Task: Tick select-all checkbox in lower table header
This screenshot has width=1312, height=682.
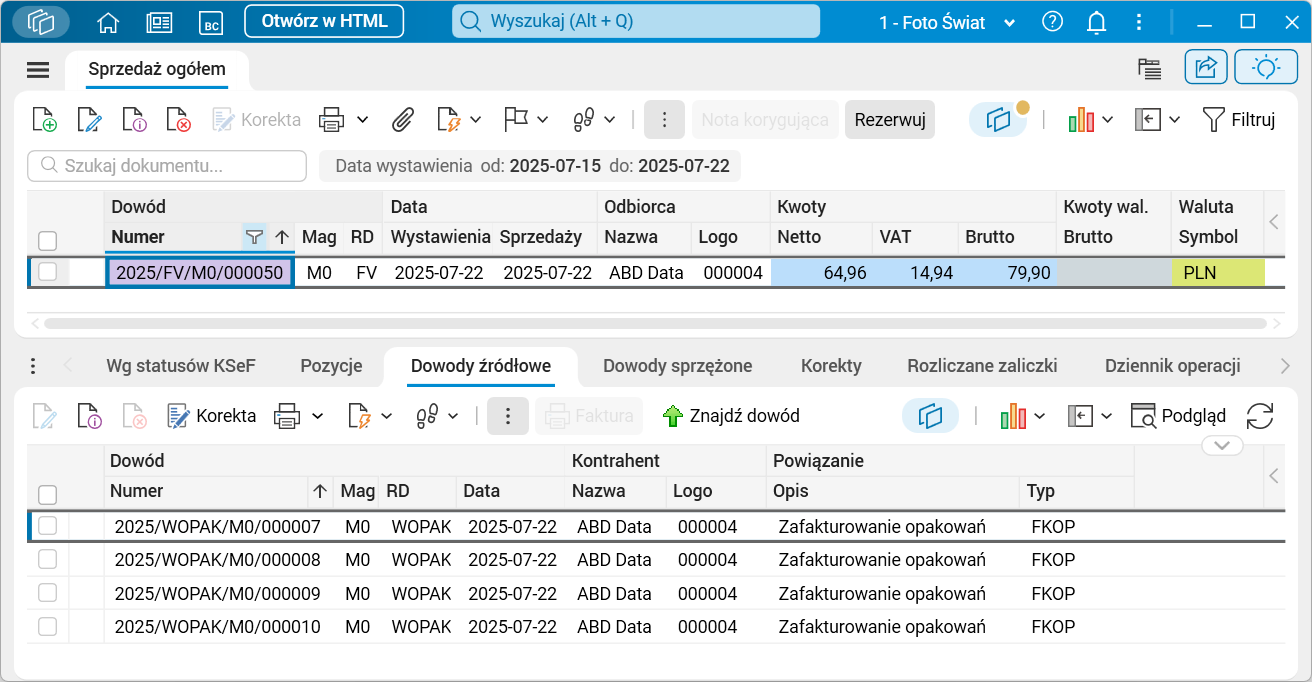Action: (x=47, y=494)
